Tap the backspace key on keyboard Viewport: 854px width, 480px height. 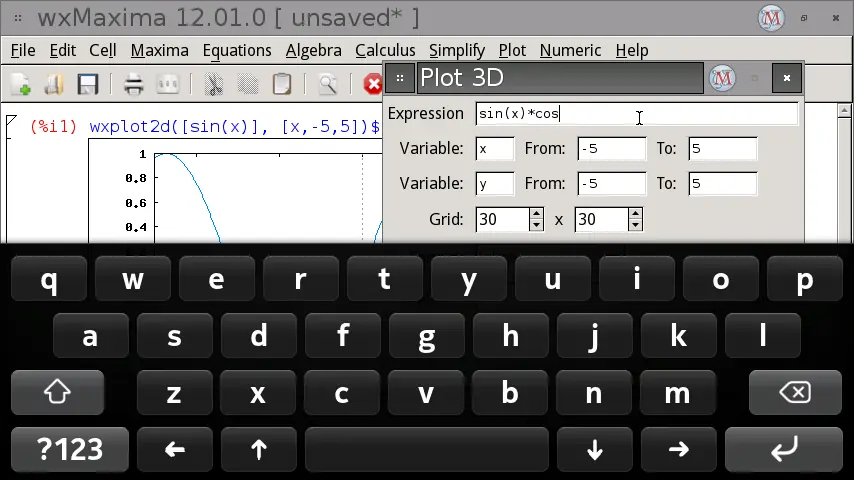(x=795, y=392)
